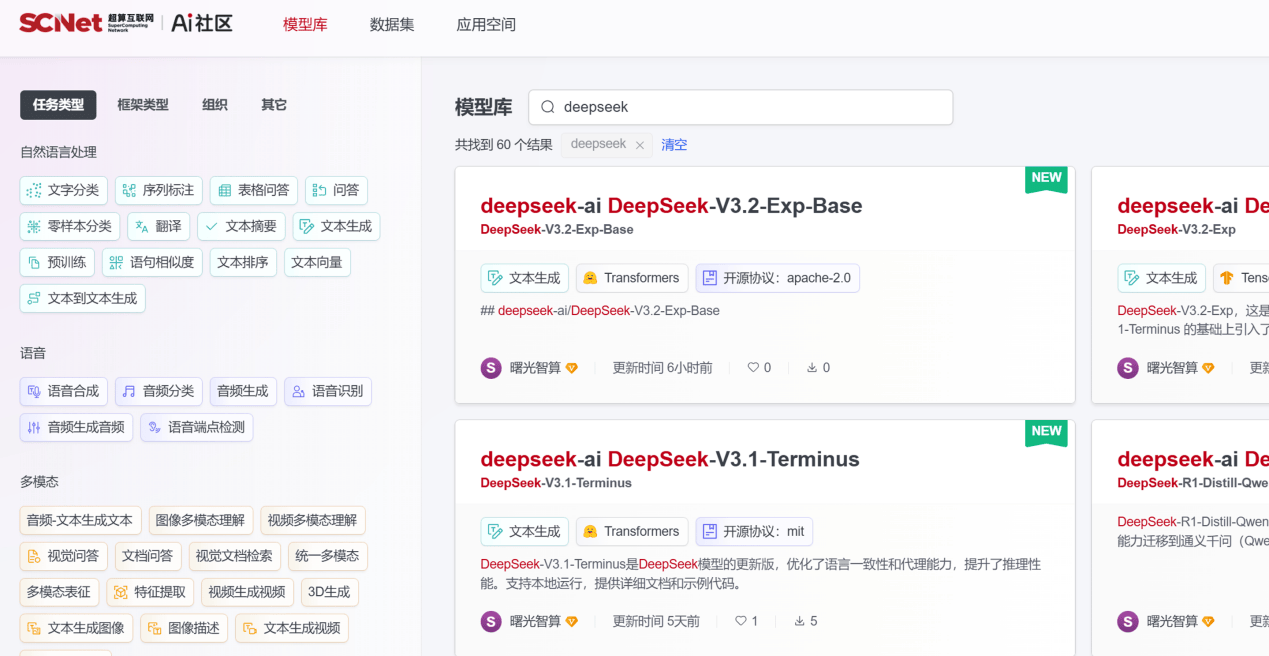Click heart icon on DeepSeek-V3.1-Terminus card
The height and width of the screenshot is (656, 1269).
pos(740,621)
